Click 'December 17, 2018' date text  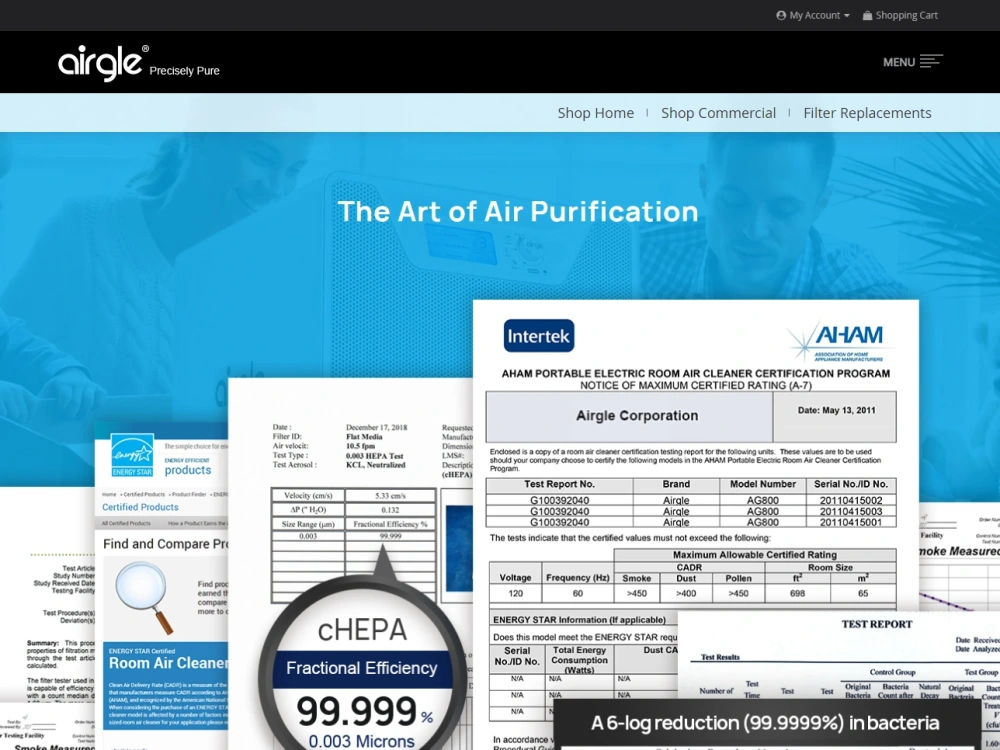point(376,427)
